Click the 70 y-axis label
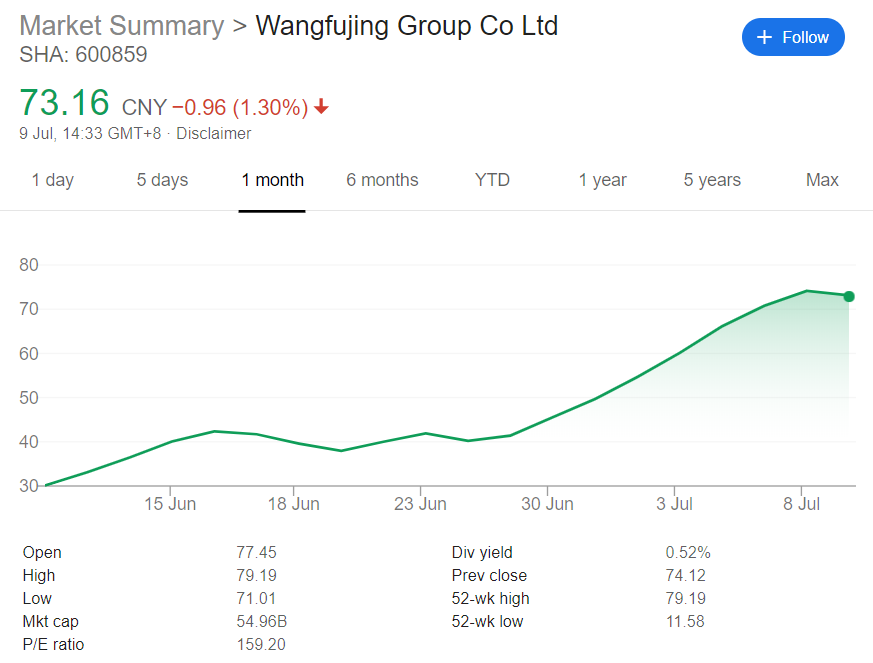Viewport: 873px width, 663px height. pos(29,309)
